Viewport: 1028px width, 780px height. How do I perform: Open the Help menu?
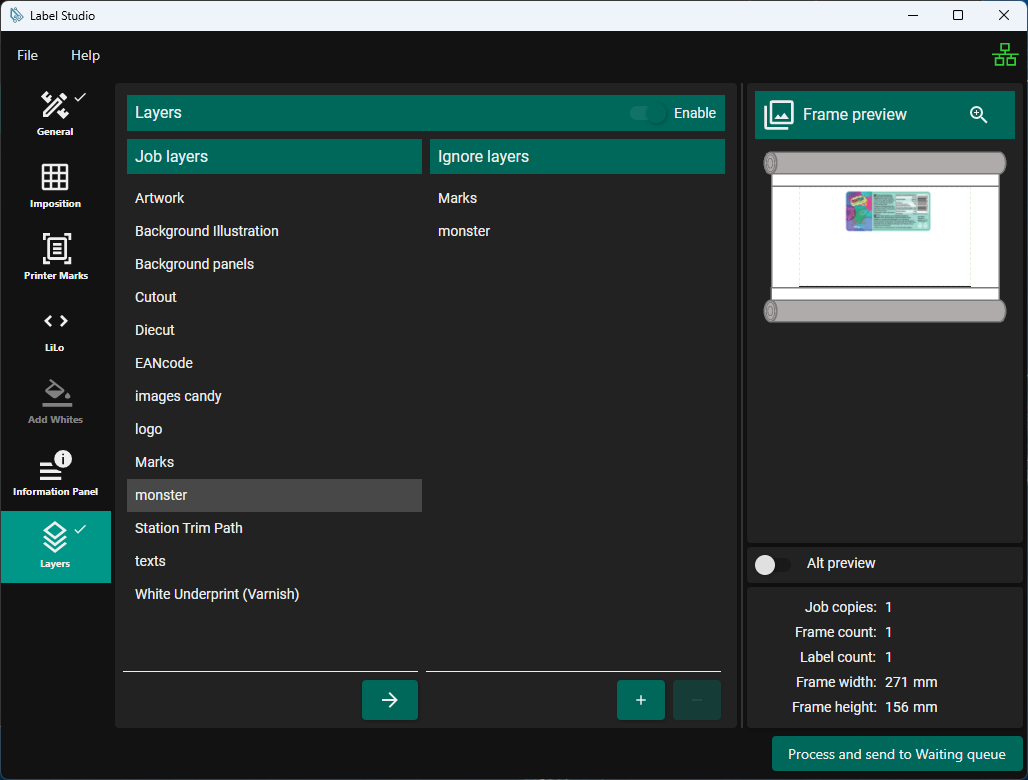[x=85, y=56]
